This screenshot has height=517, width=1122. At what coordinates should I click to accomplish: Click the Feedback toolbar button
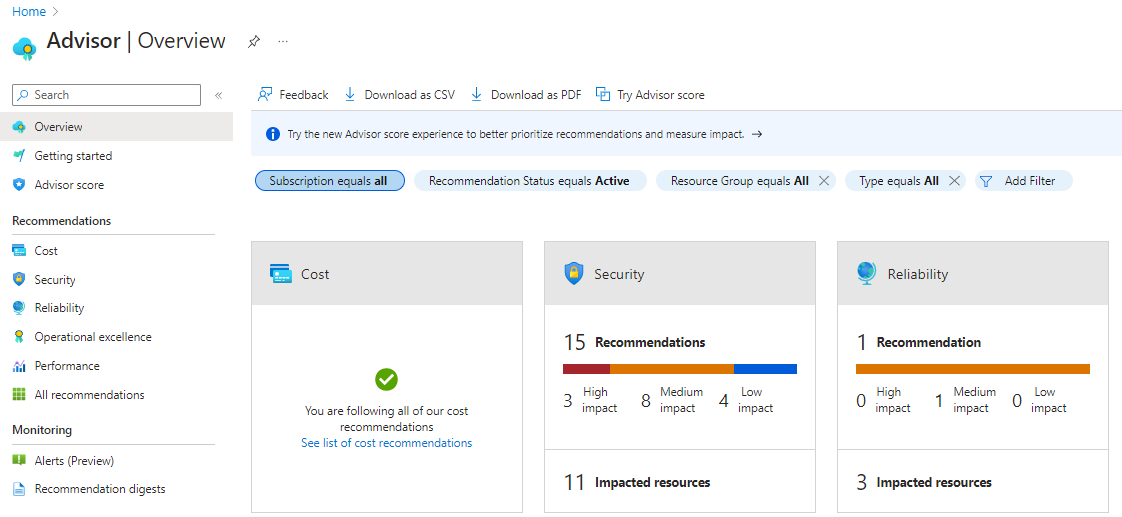click(293, 95)
